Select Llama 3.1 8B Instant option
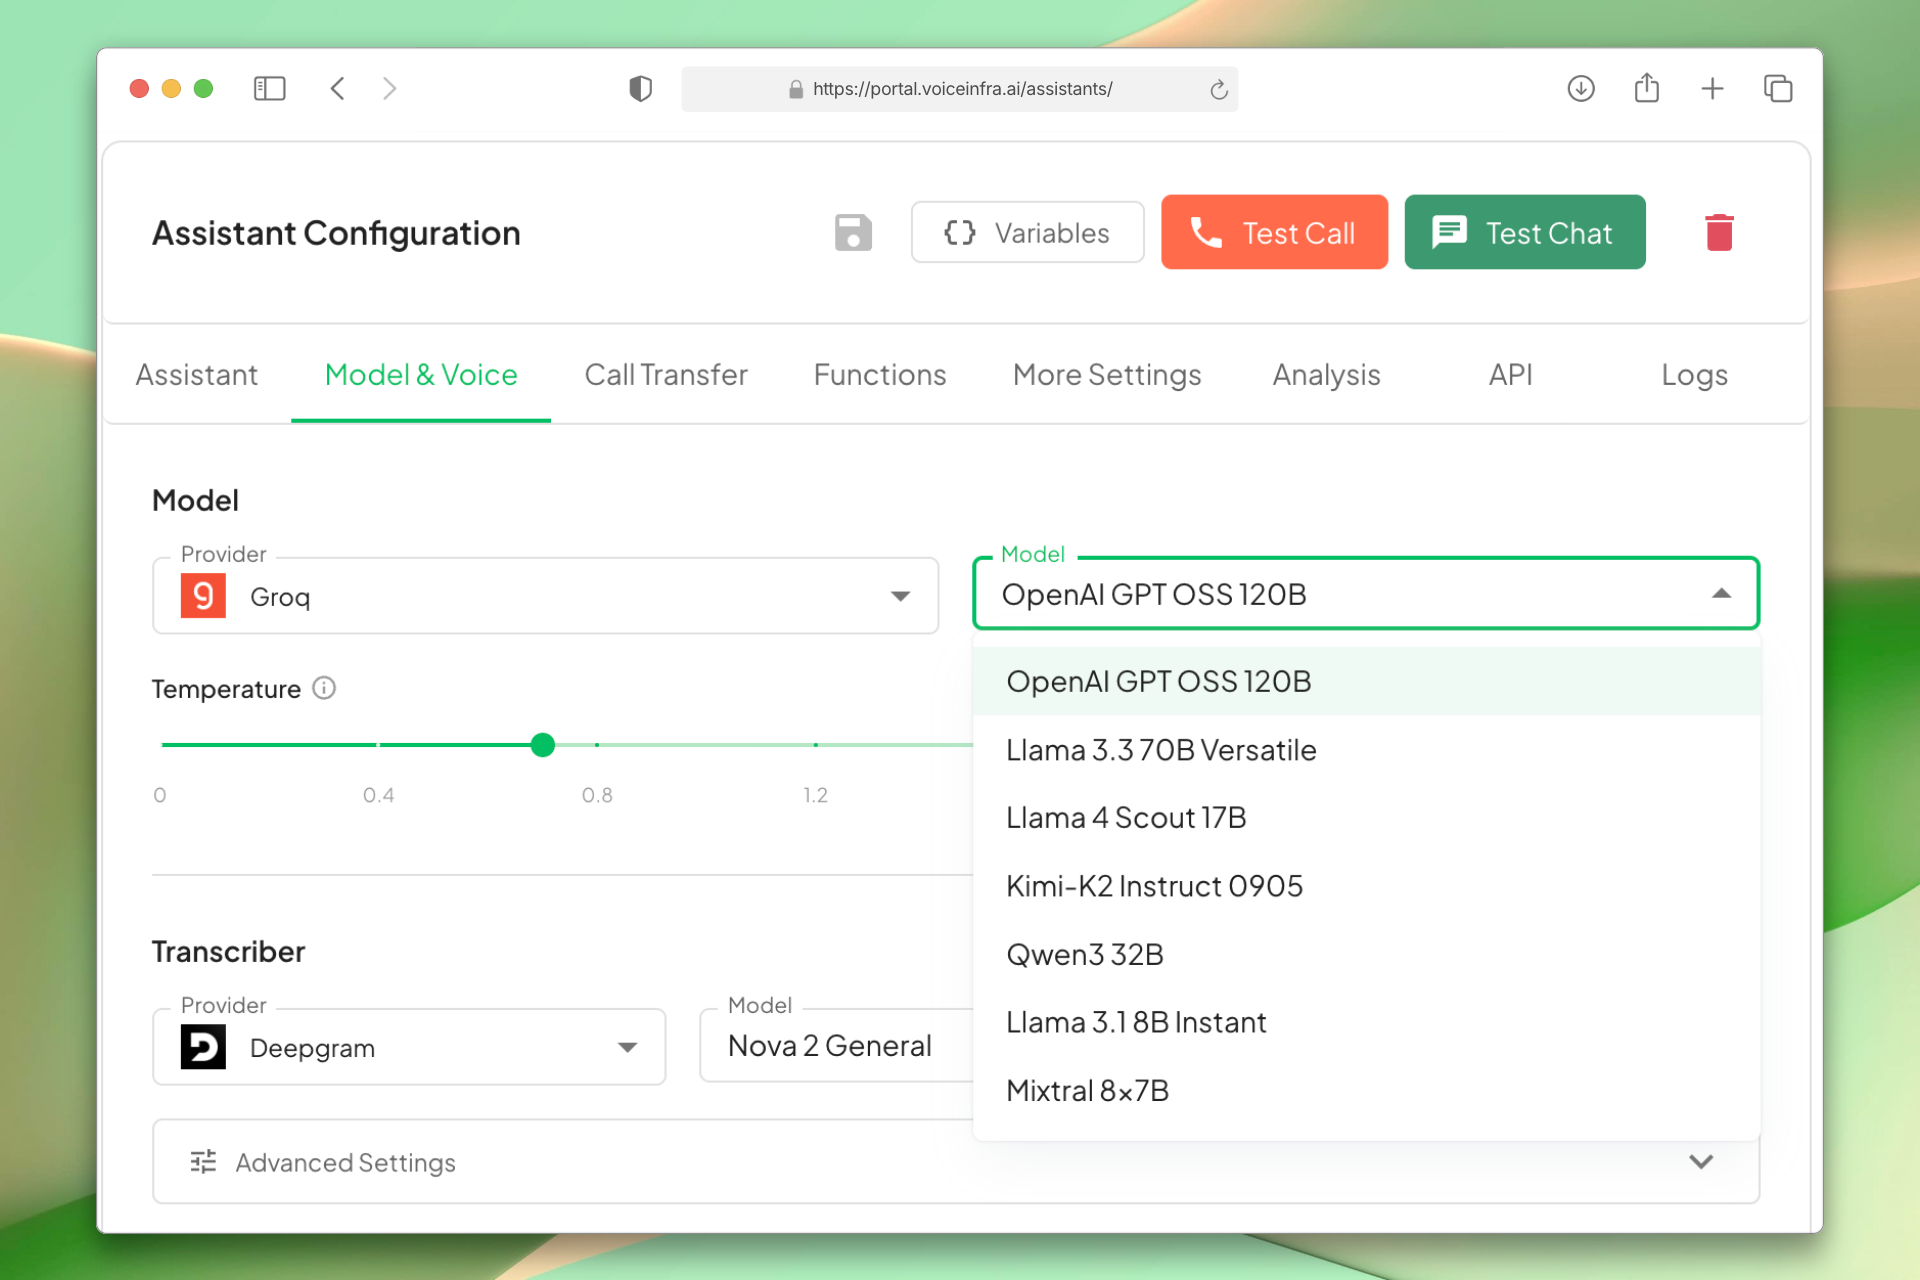The width and height of the screenshot is (1920, 1280). 1366,1023
